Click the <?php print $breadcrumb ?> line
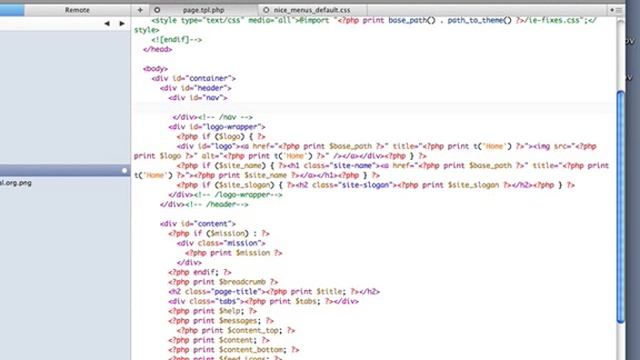The height and width of the screenshot is (360, 640). pos(223,282)
